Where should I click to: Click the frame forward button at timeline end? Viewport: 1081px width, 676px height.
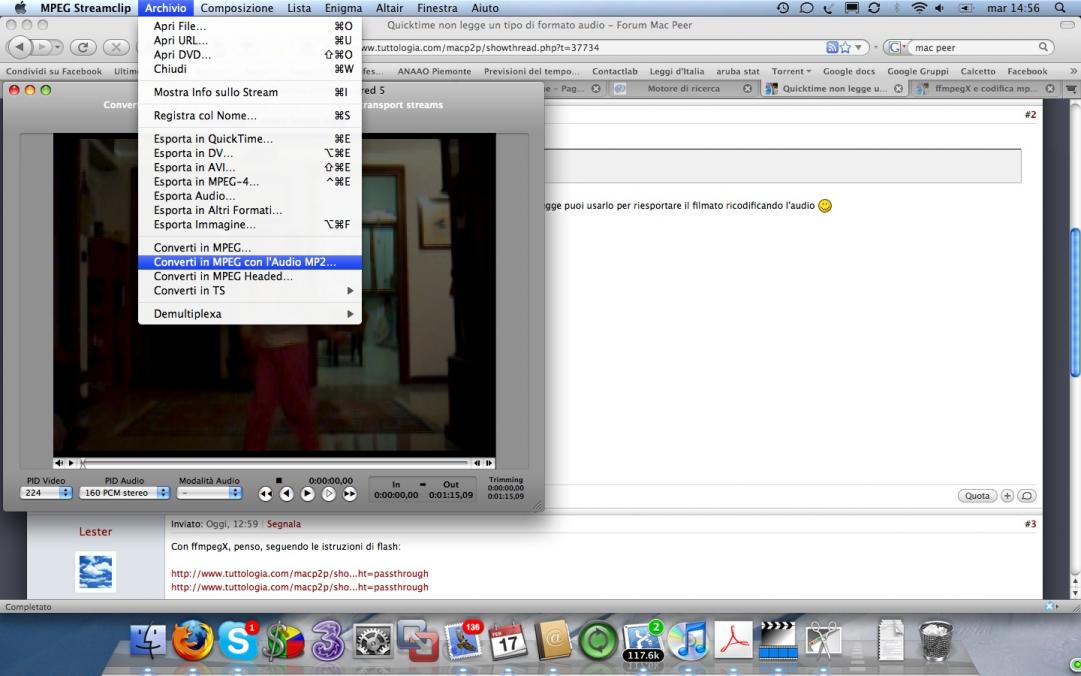pyautogui.click(x=489, y=463)
